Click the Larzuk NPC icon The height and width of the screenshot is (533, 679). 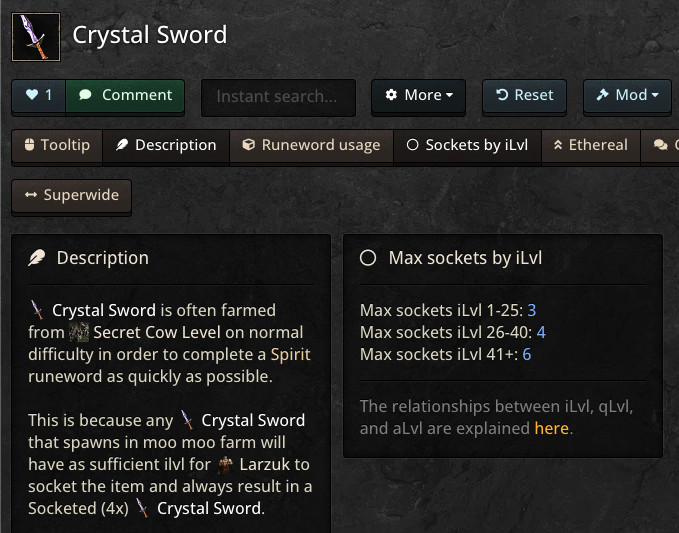coord(226,464)
